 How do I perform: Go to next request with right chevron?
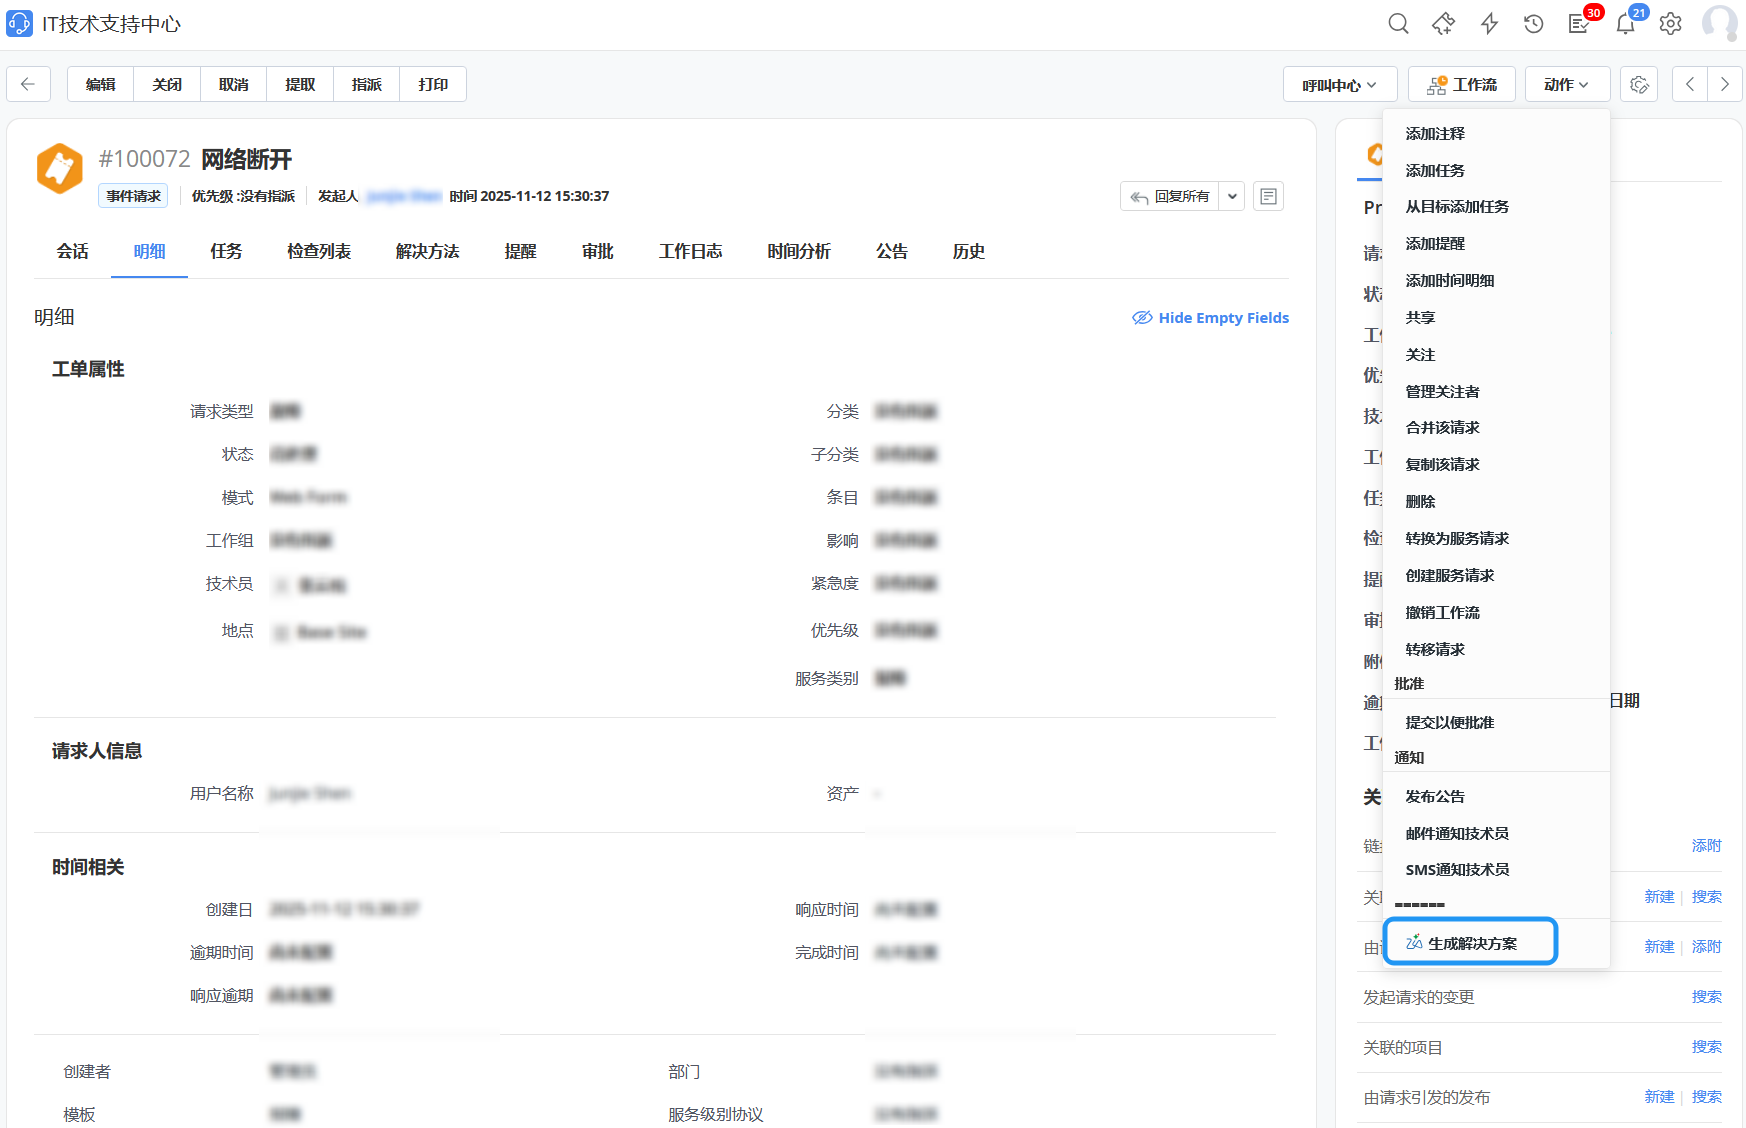[x=1724, y=84]
